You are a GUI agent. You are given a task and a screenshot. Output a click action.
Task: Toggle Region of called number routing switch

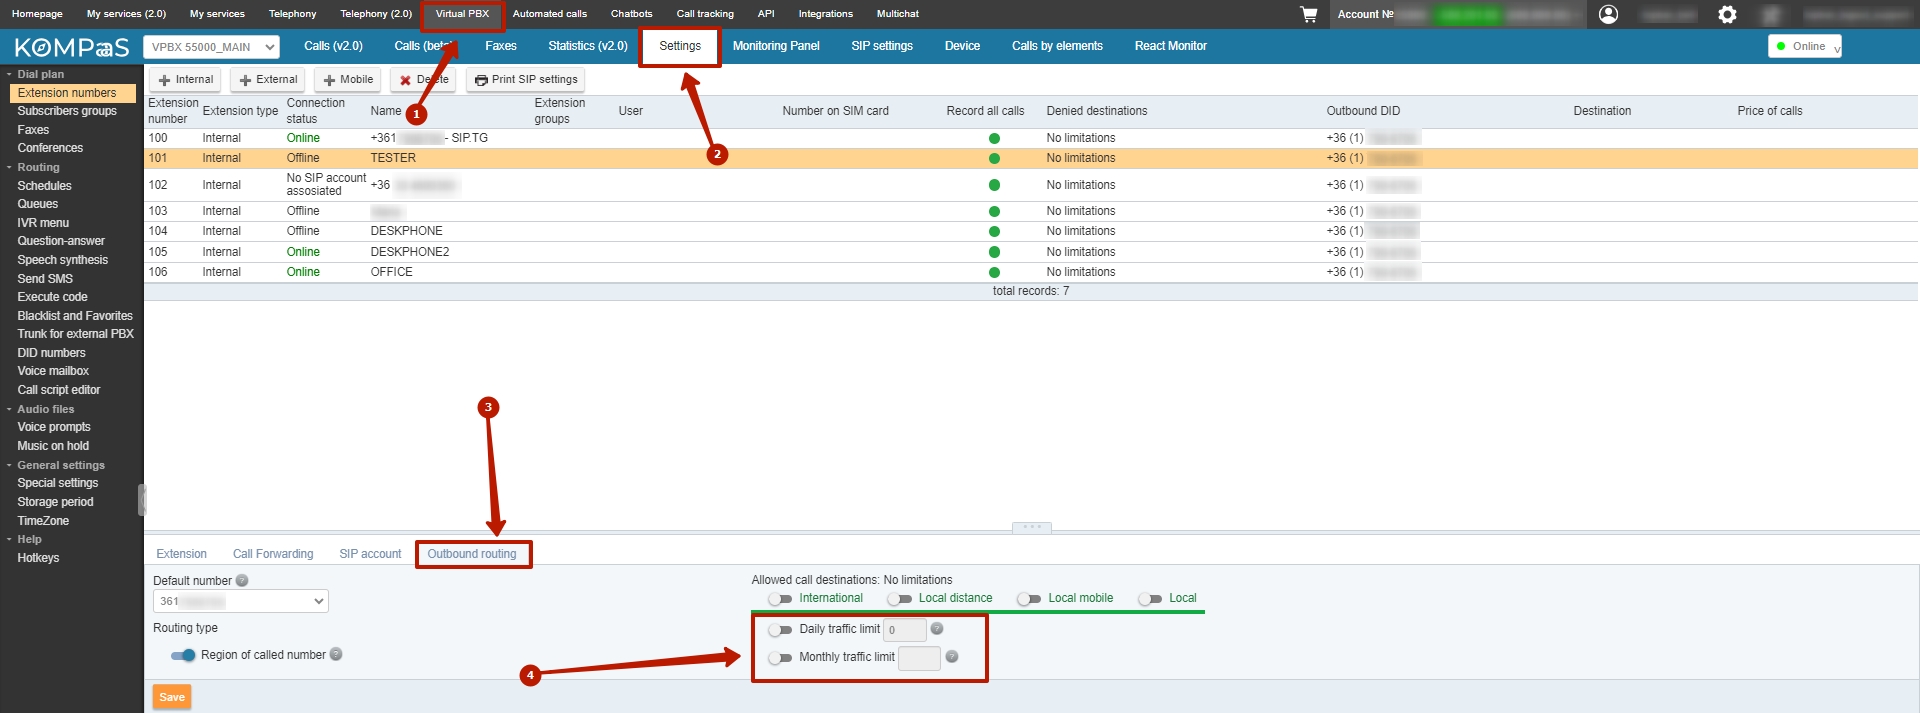(183, 655)
